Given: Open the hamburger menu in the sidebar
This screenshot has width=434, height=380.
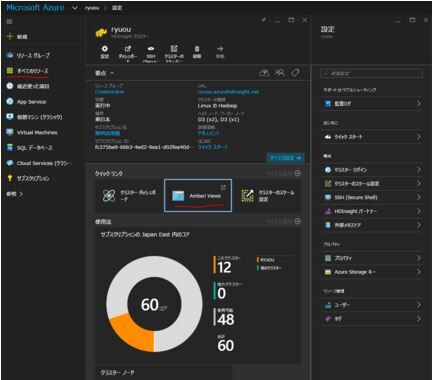Looking at the screenshot, I should tap(9, 22).
